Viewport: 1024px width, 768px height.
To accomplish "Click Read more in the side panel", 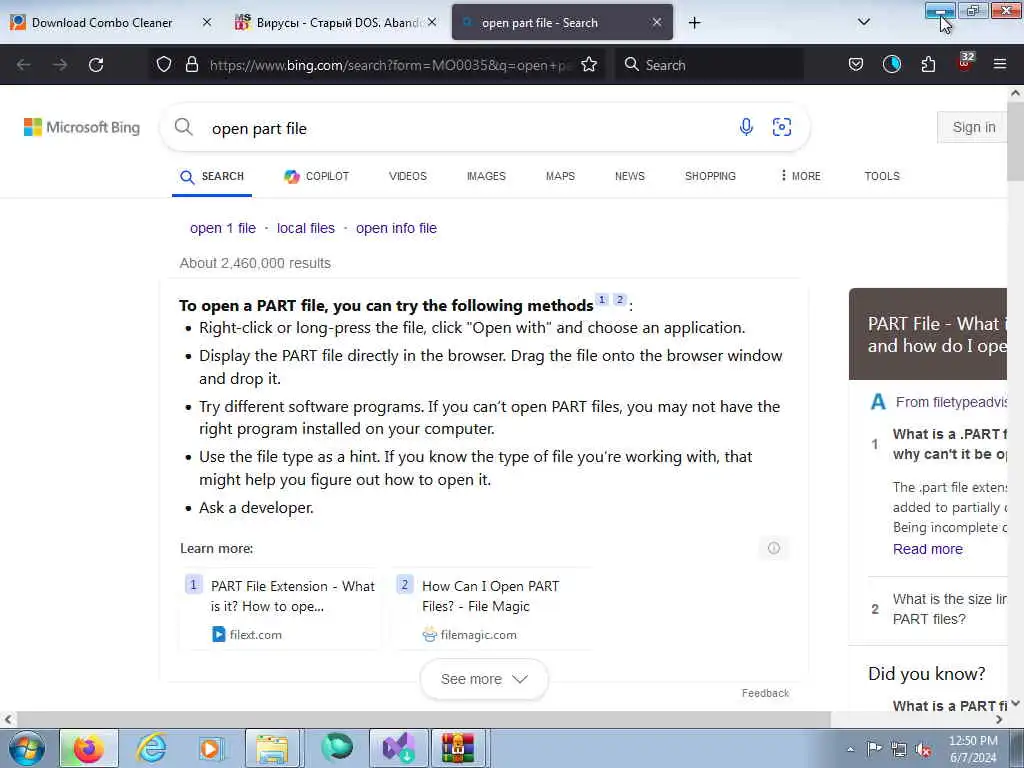I will tap(927, 549).
